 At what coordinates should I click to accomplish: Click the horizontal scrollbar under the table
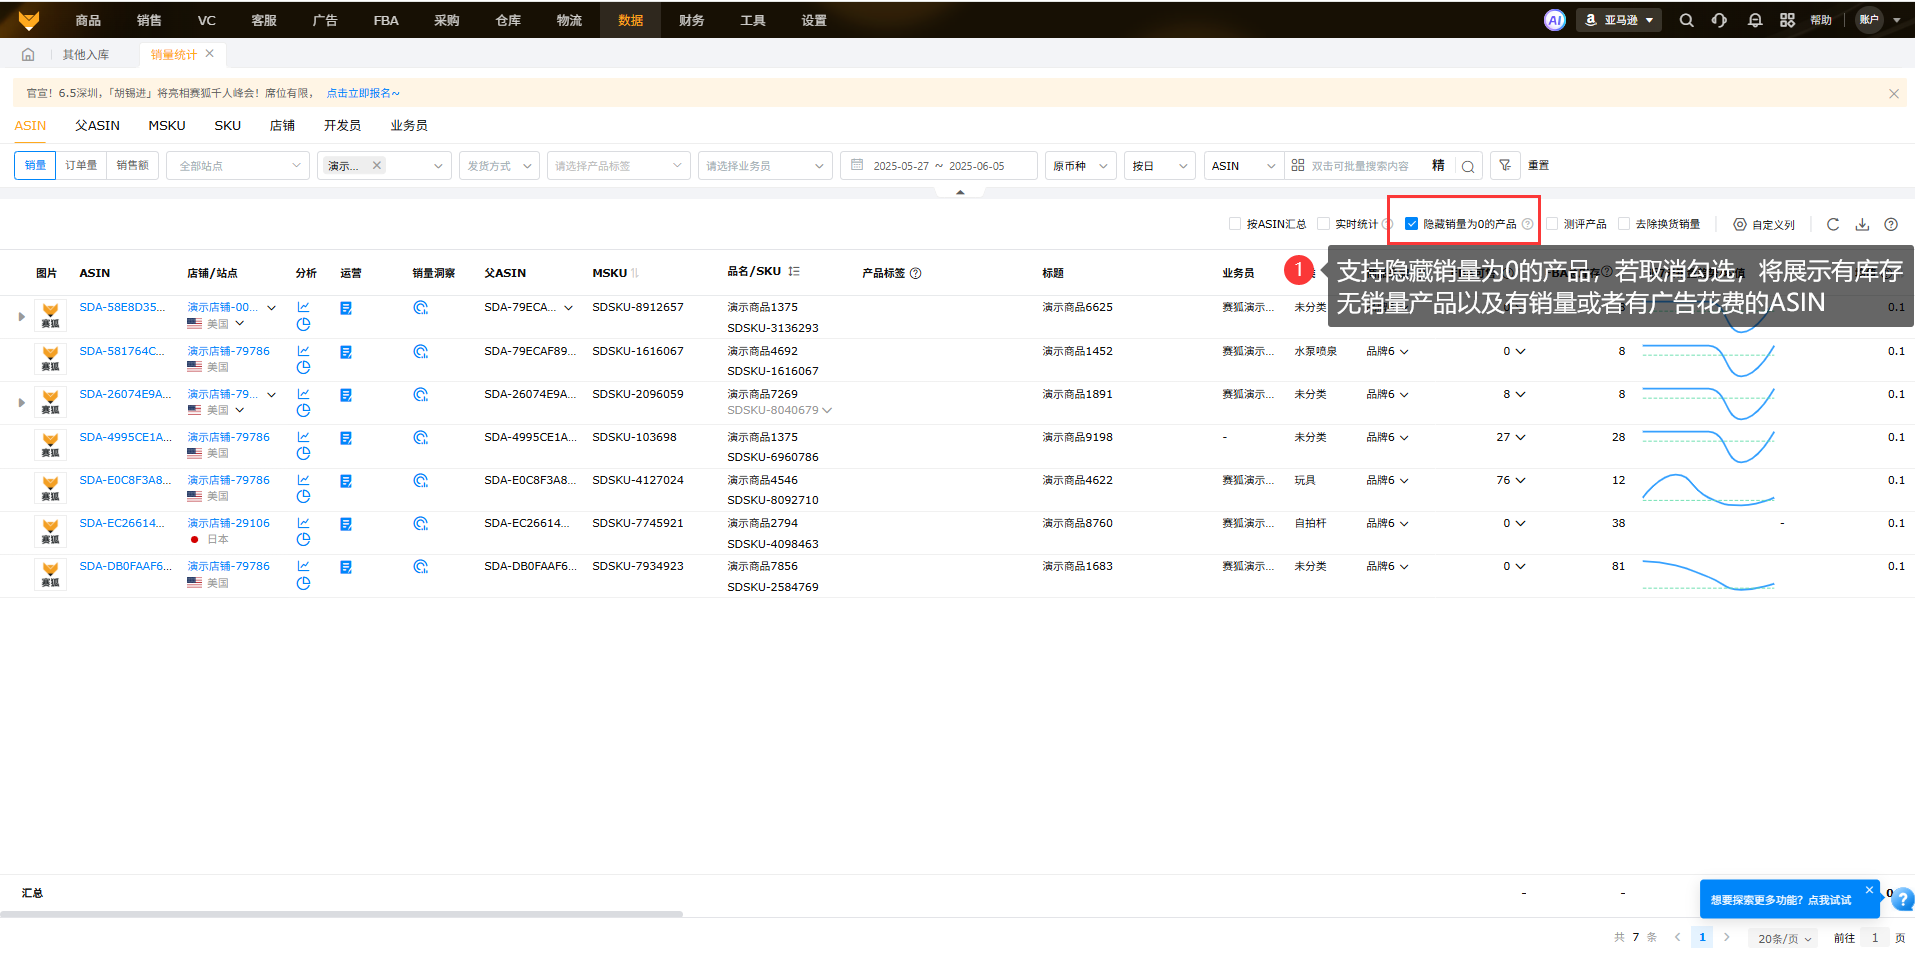(341, 914)
